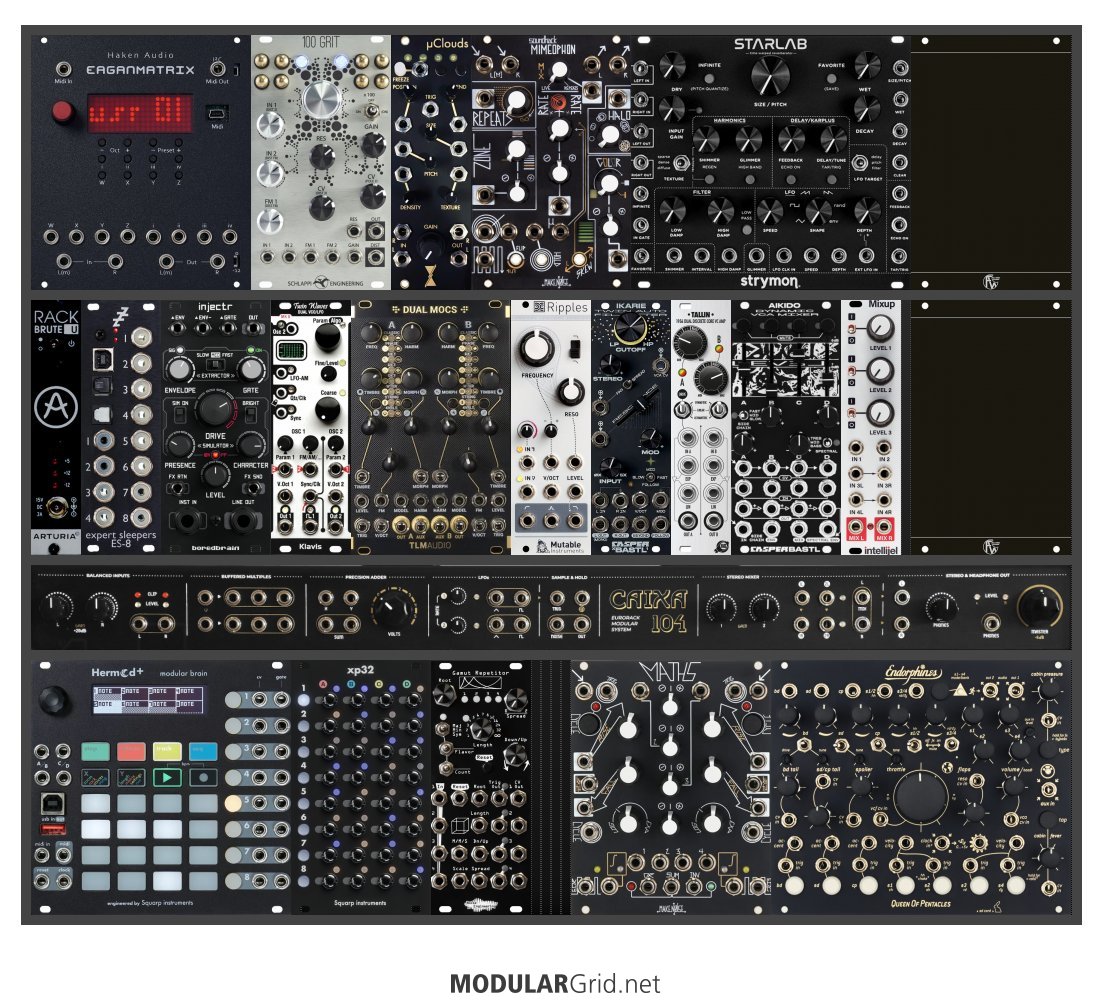This screenshot has width=1112, height=1005.
Task: Click the Frequency knob on Ripples
Action: 537,348
